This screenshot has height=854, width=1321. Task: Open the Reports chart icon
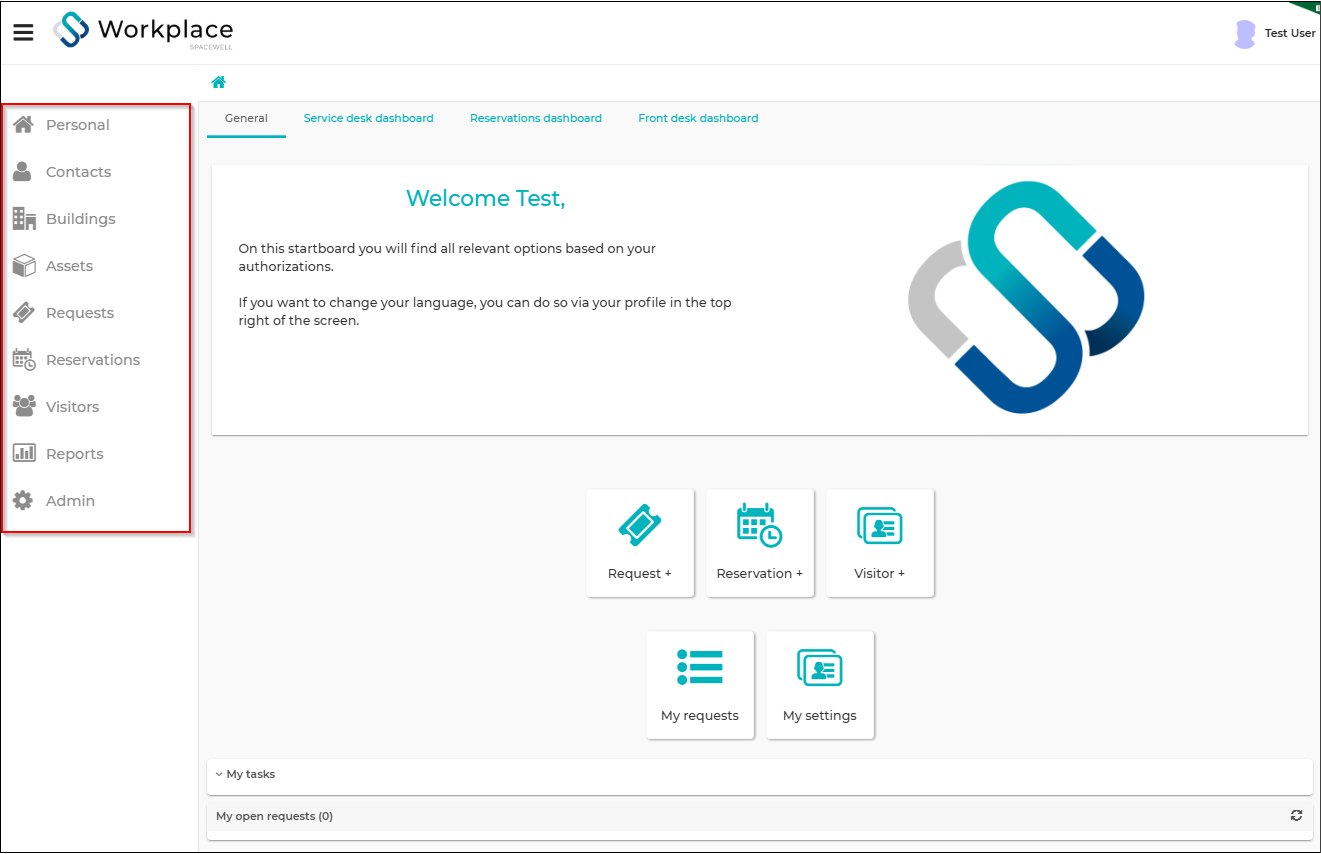coord(24,453)
